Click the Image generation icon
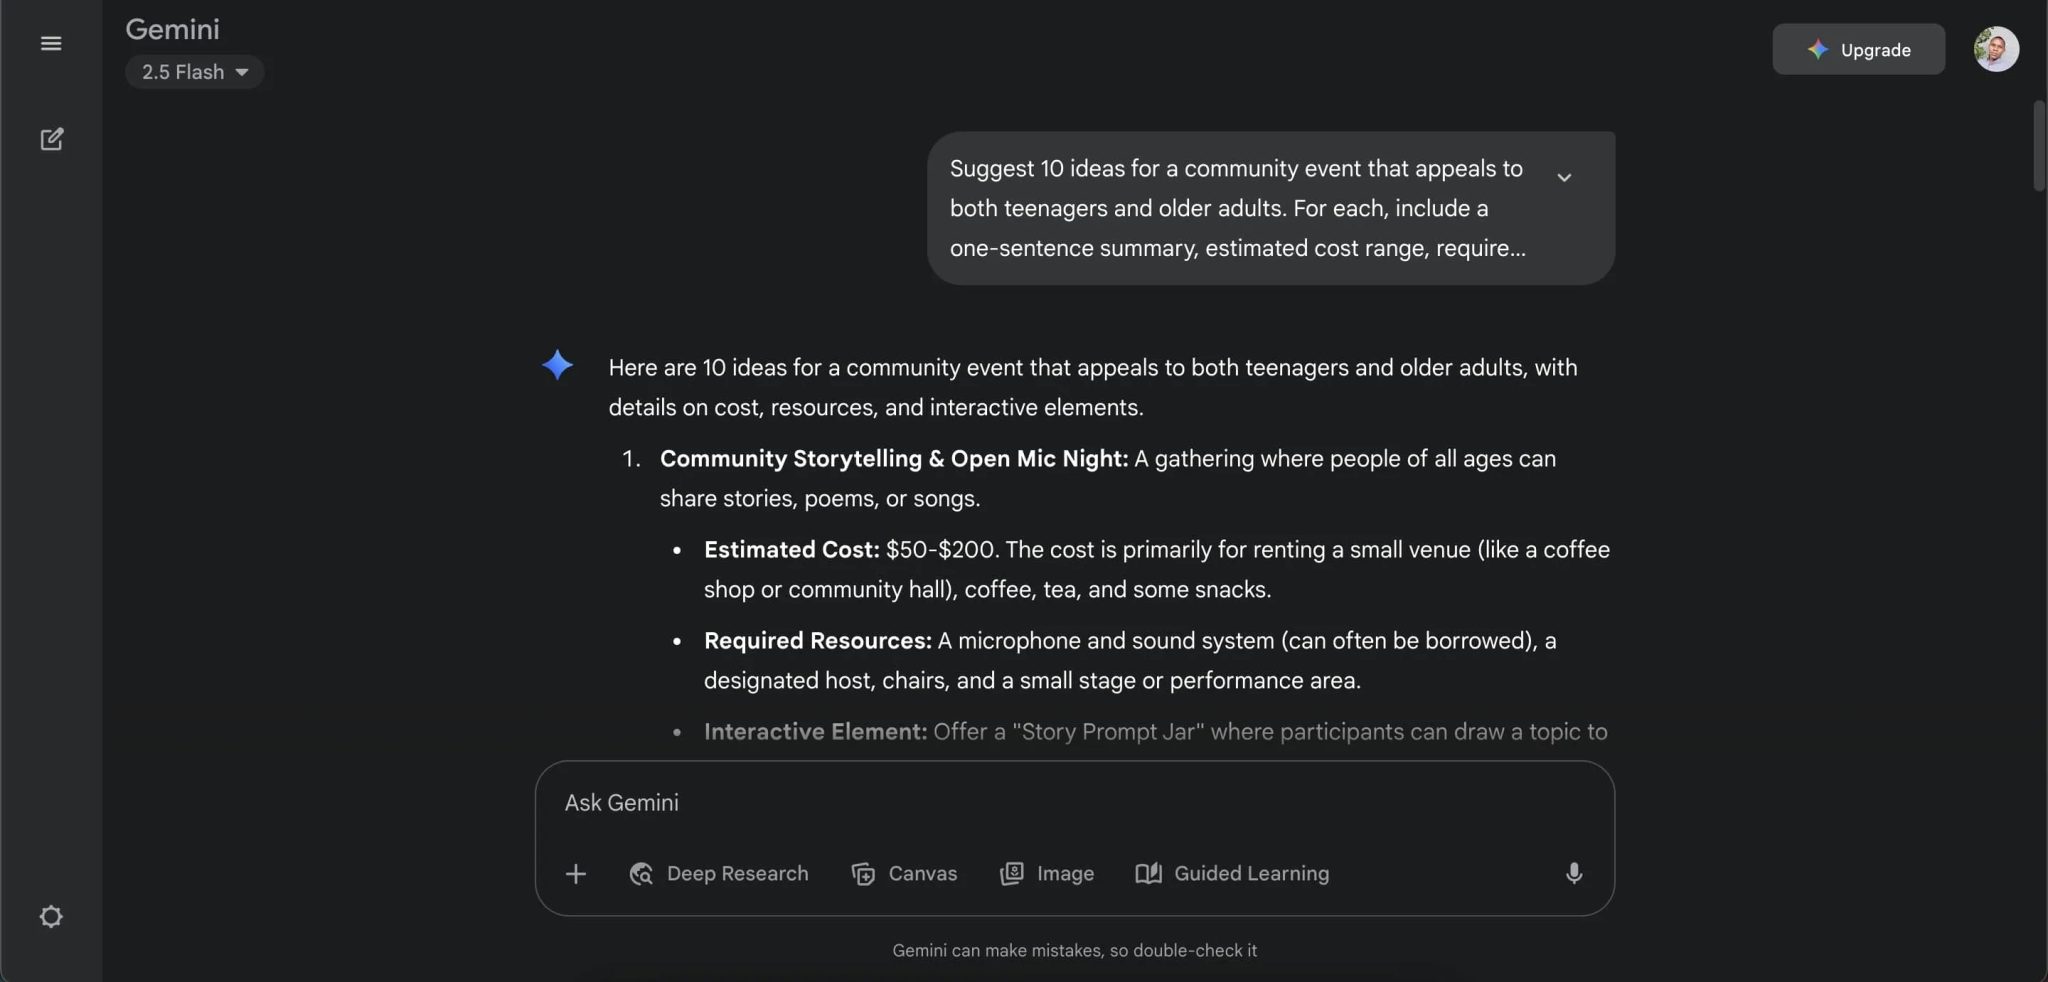 (x=1012, y=874)
